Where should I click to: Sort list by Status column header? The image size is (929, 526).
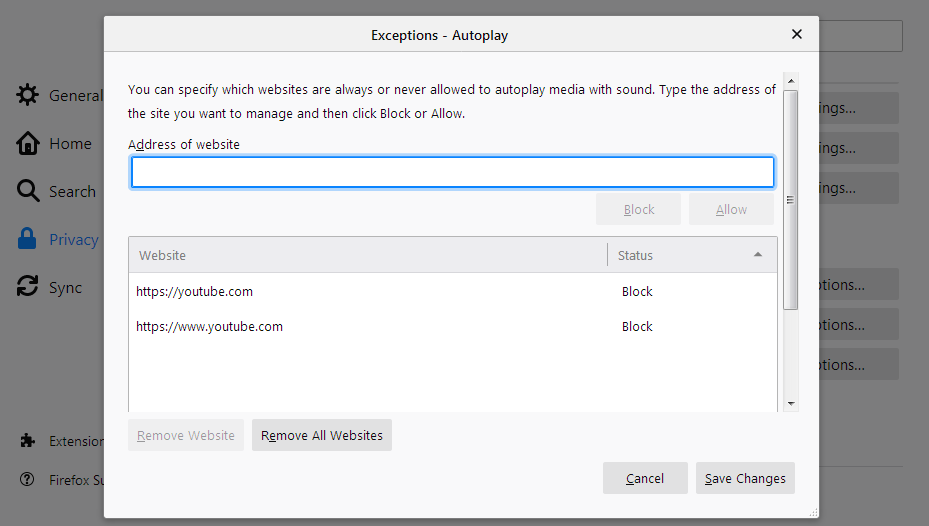coord(692,255)
